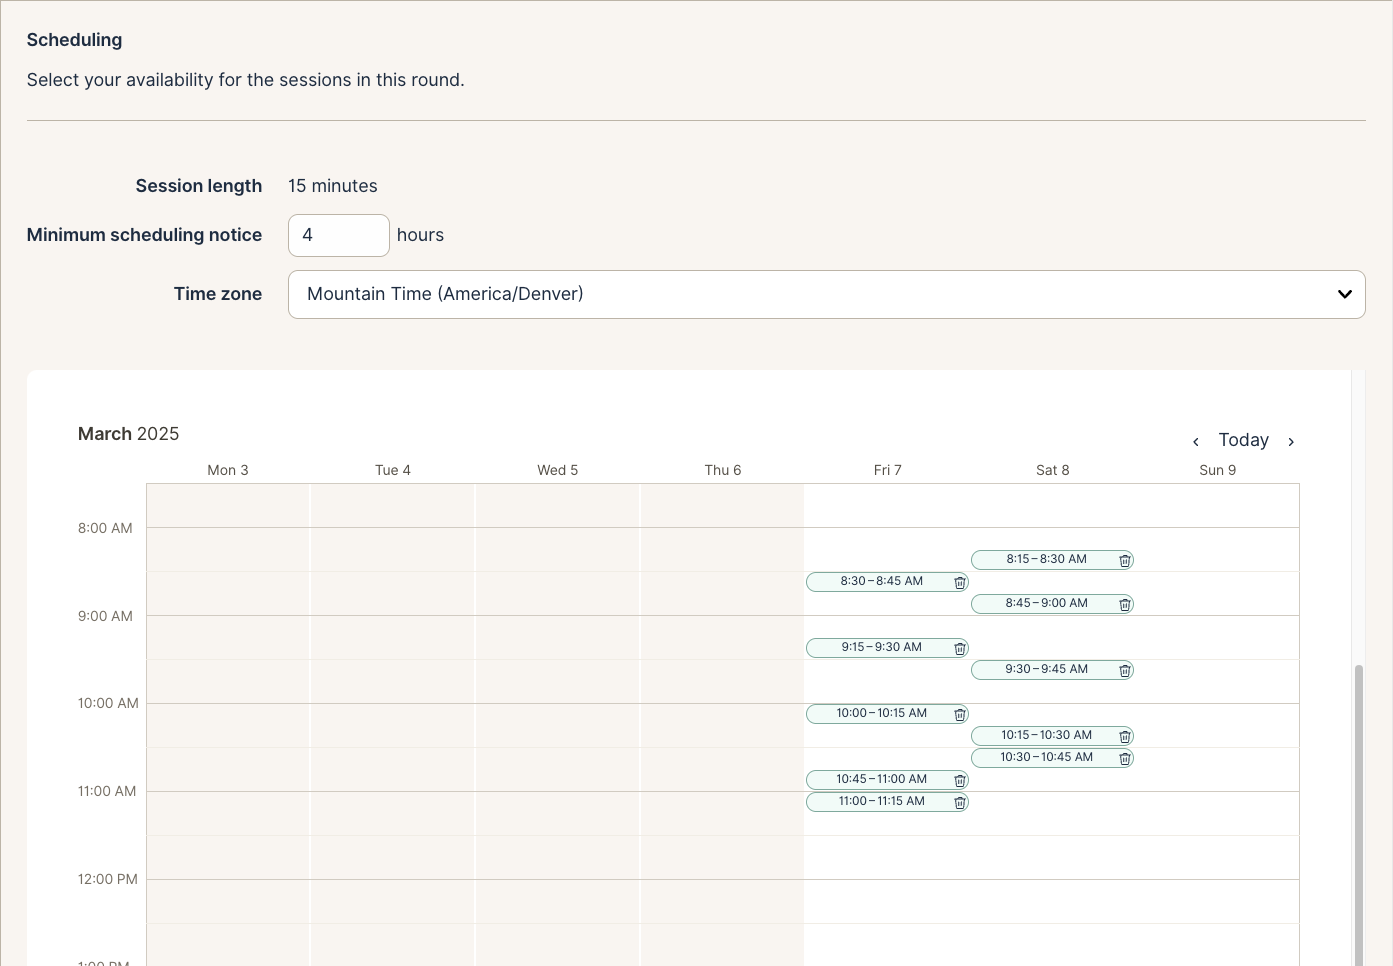
Task: Trash the Friday 11:00–11:15 AM slot
Action: point(960,803)
